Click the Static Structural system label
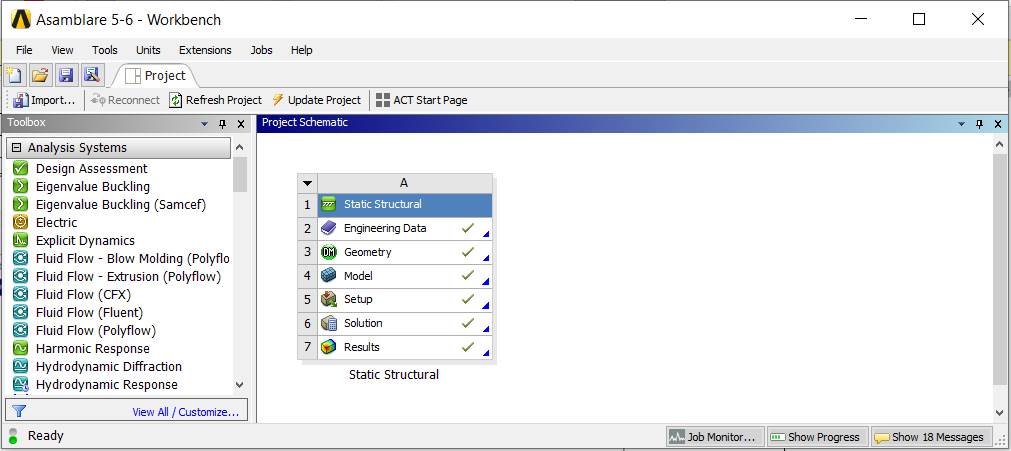The image size is (1011, 451). (x=393, y=374)
